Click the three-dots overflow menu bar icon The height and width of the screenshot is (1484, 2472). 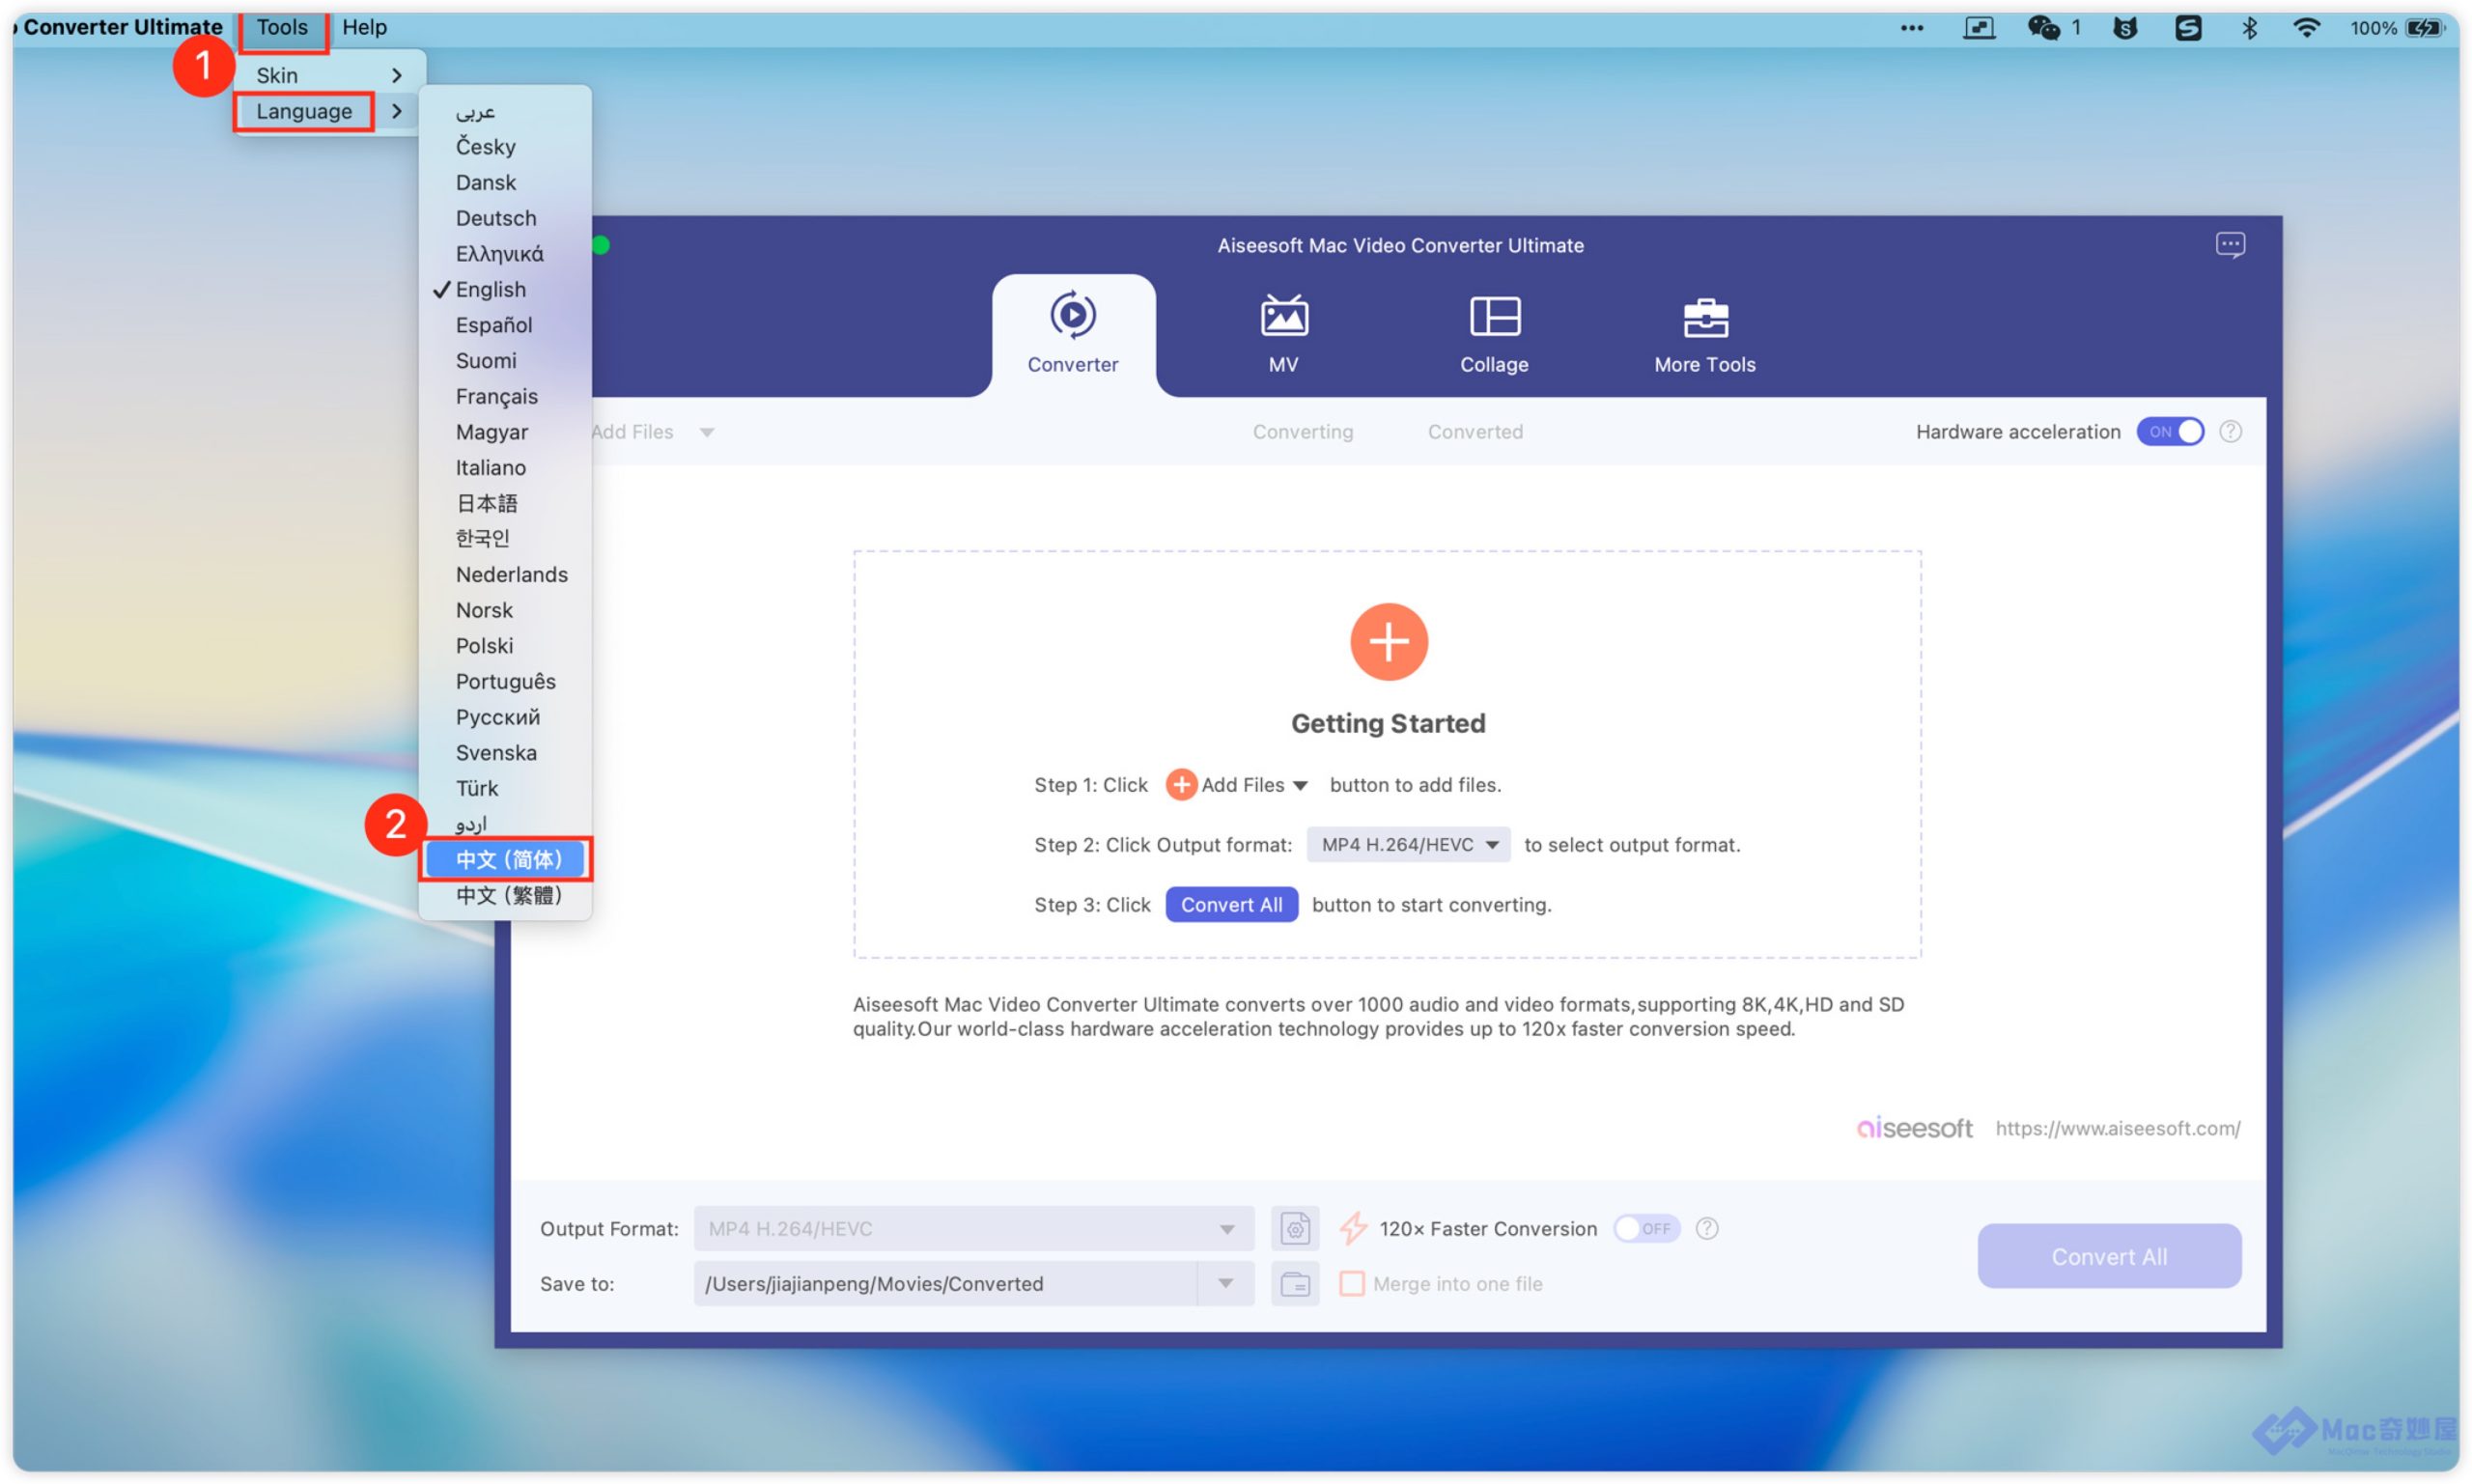click(1911, 28)
